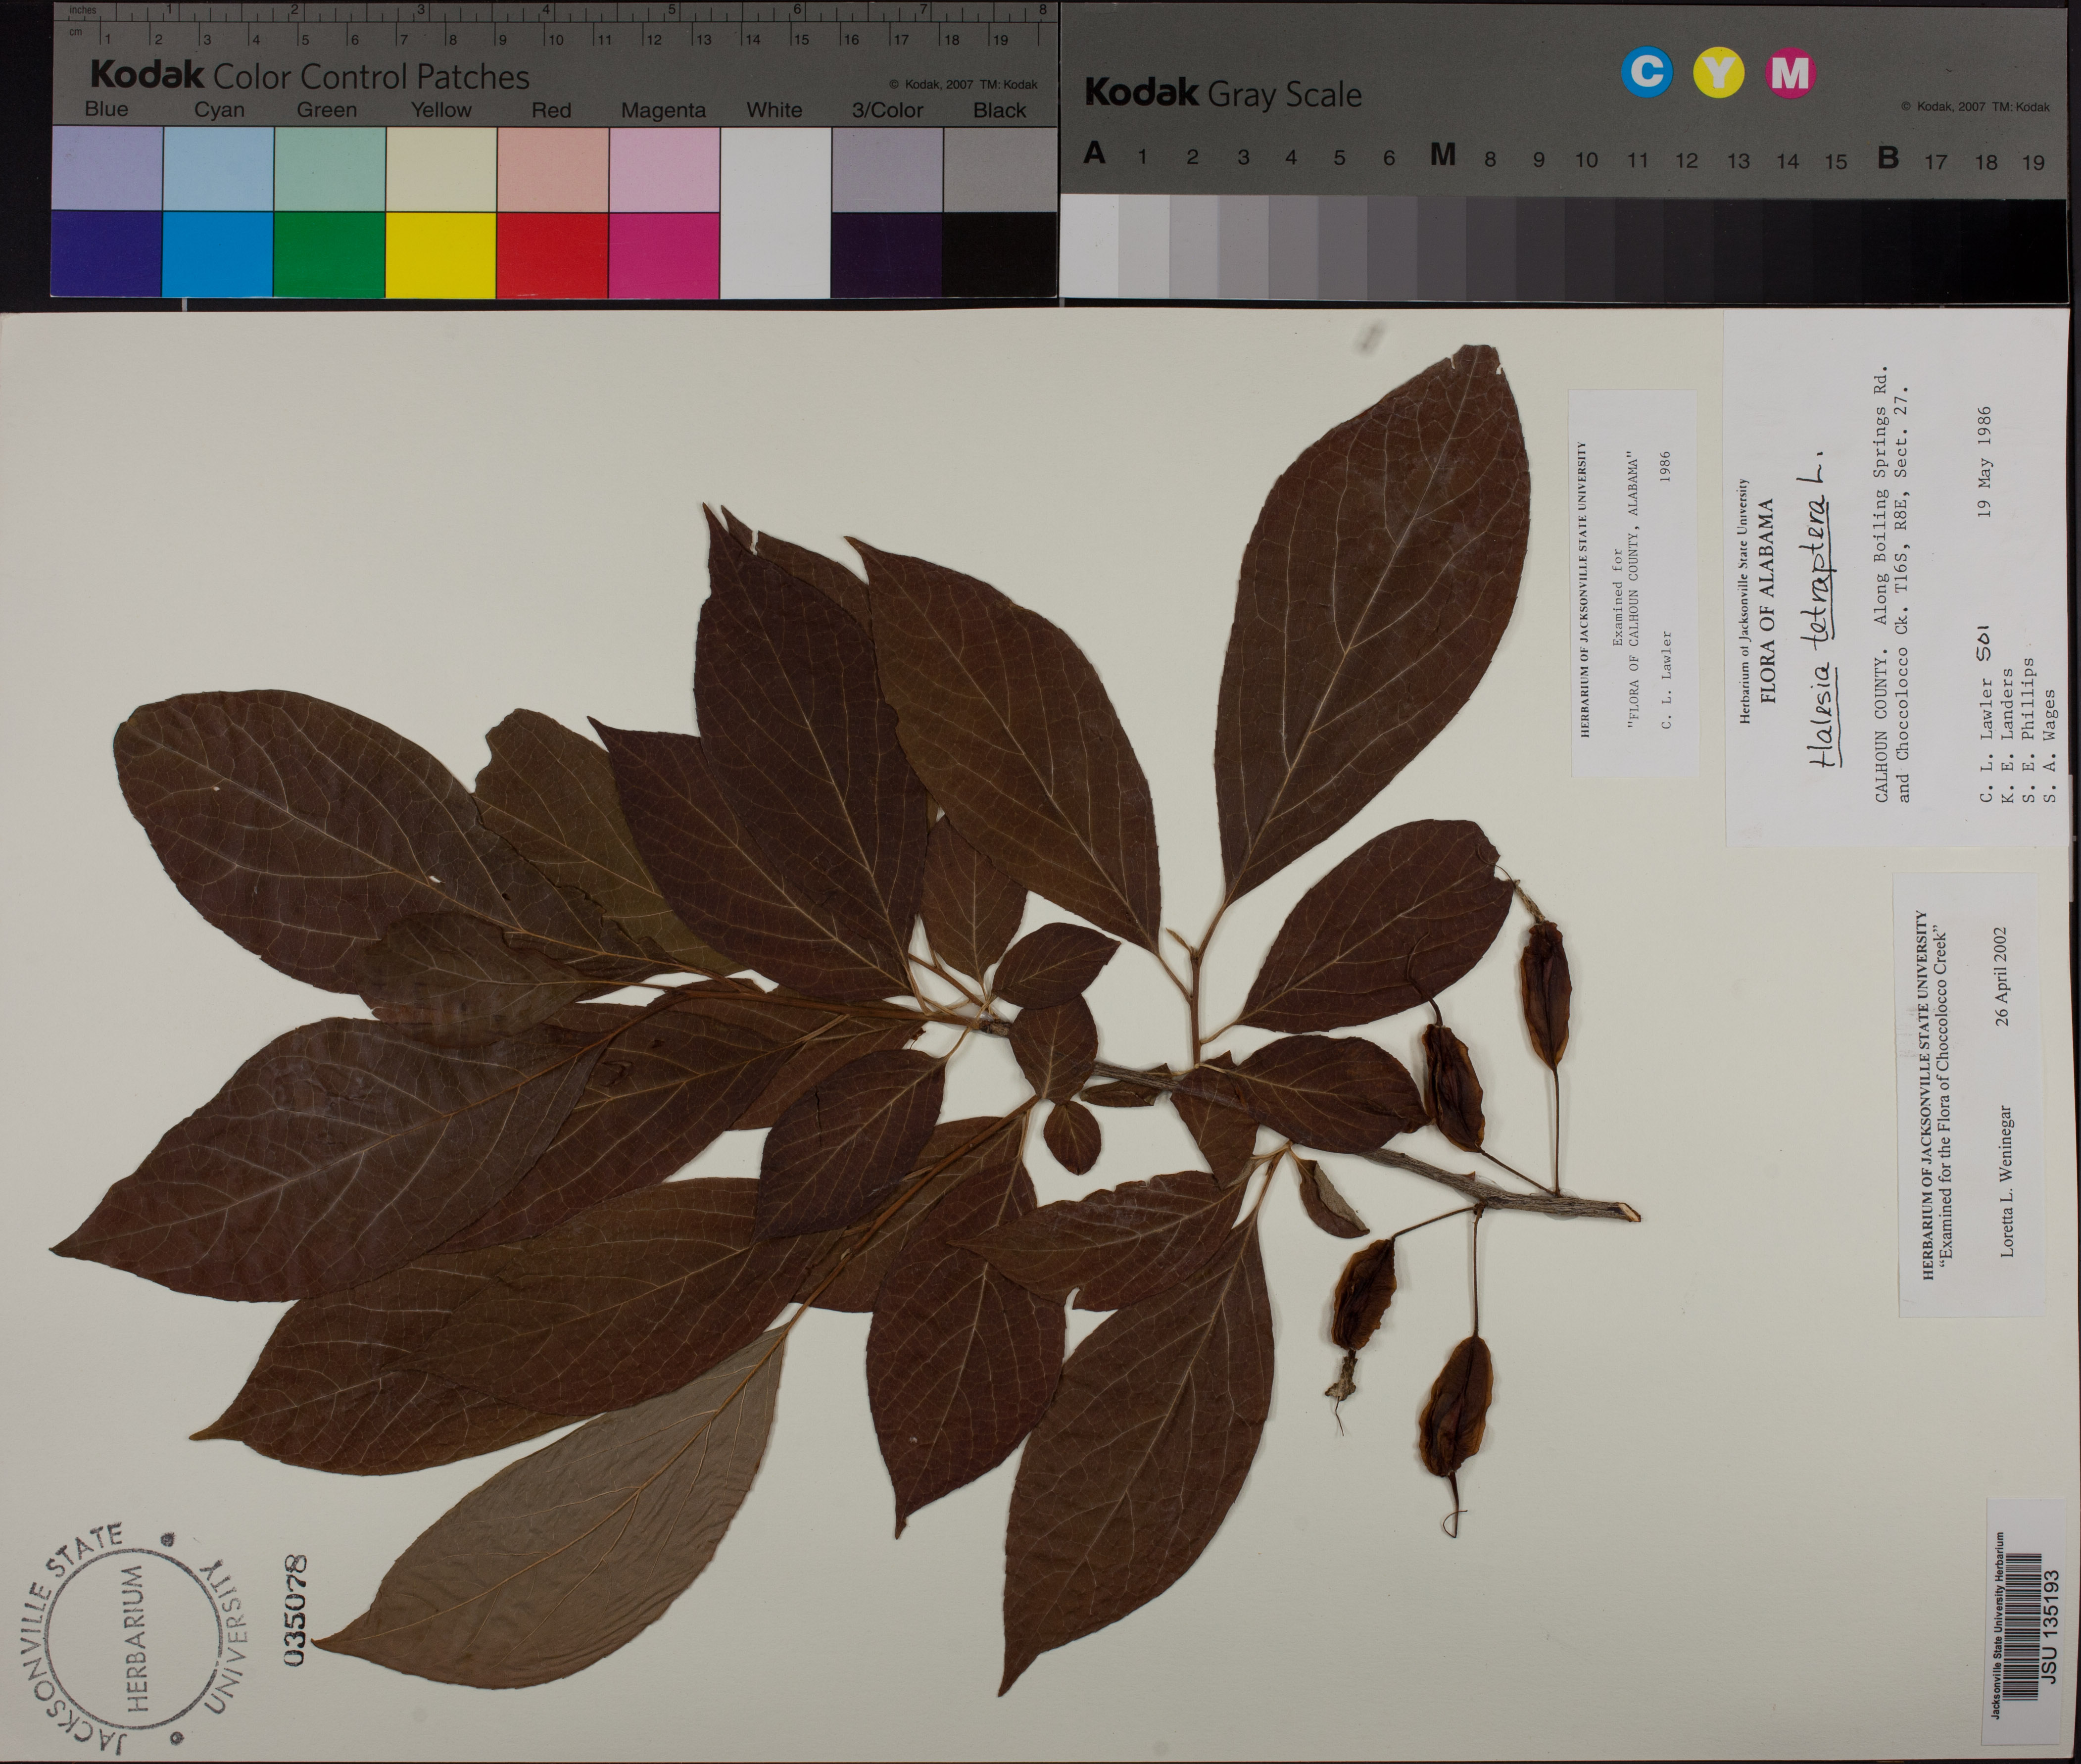2081x1764 pixels.
Task: Click the 'White' patch label
Action: click(x=774, y=110)
